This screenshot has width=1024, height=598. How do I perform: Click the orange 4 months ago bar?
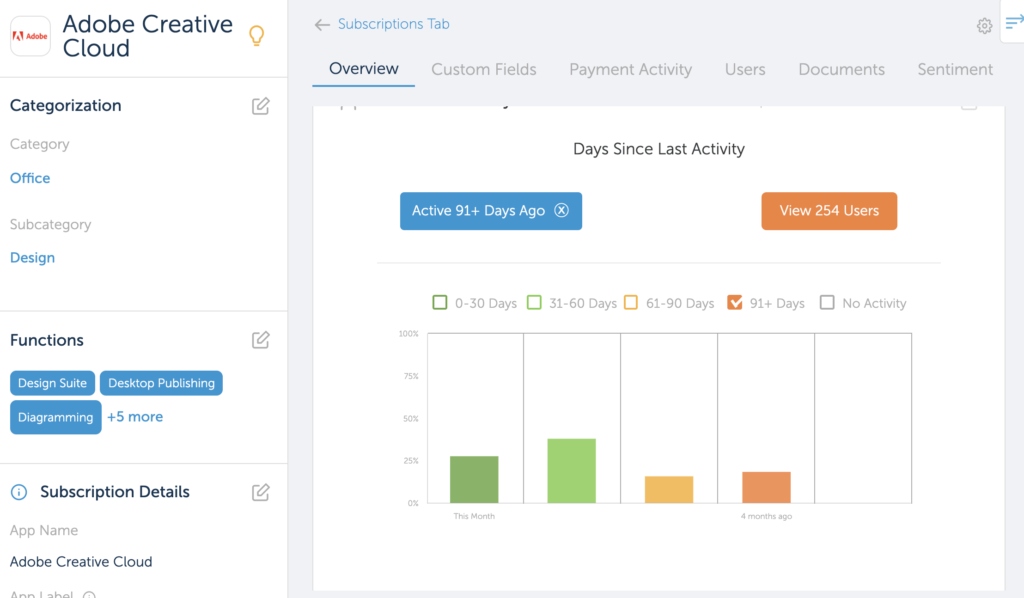coord(766,487)
